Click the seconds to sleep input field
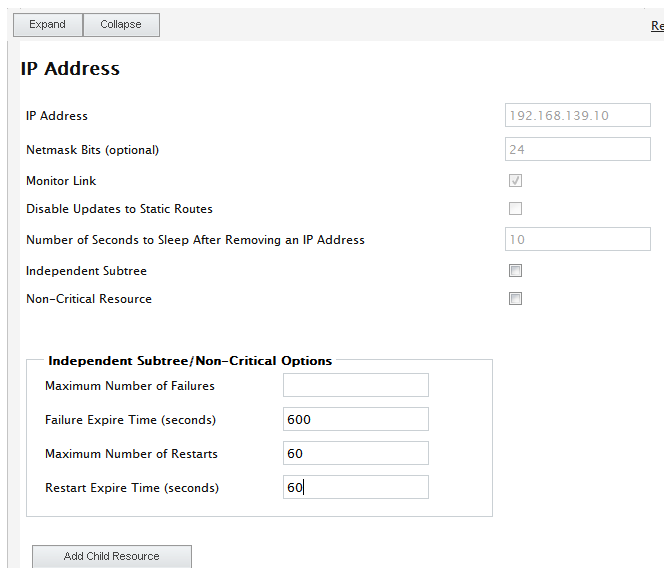This screenshot has width=664, height=568. 578,239
